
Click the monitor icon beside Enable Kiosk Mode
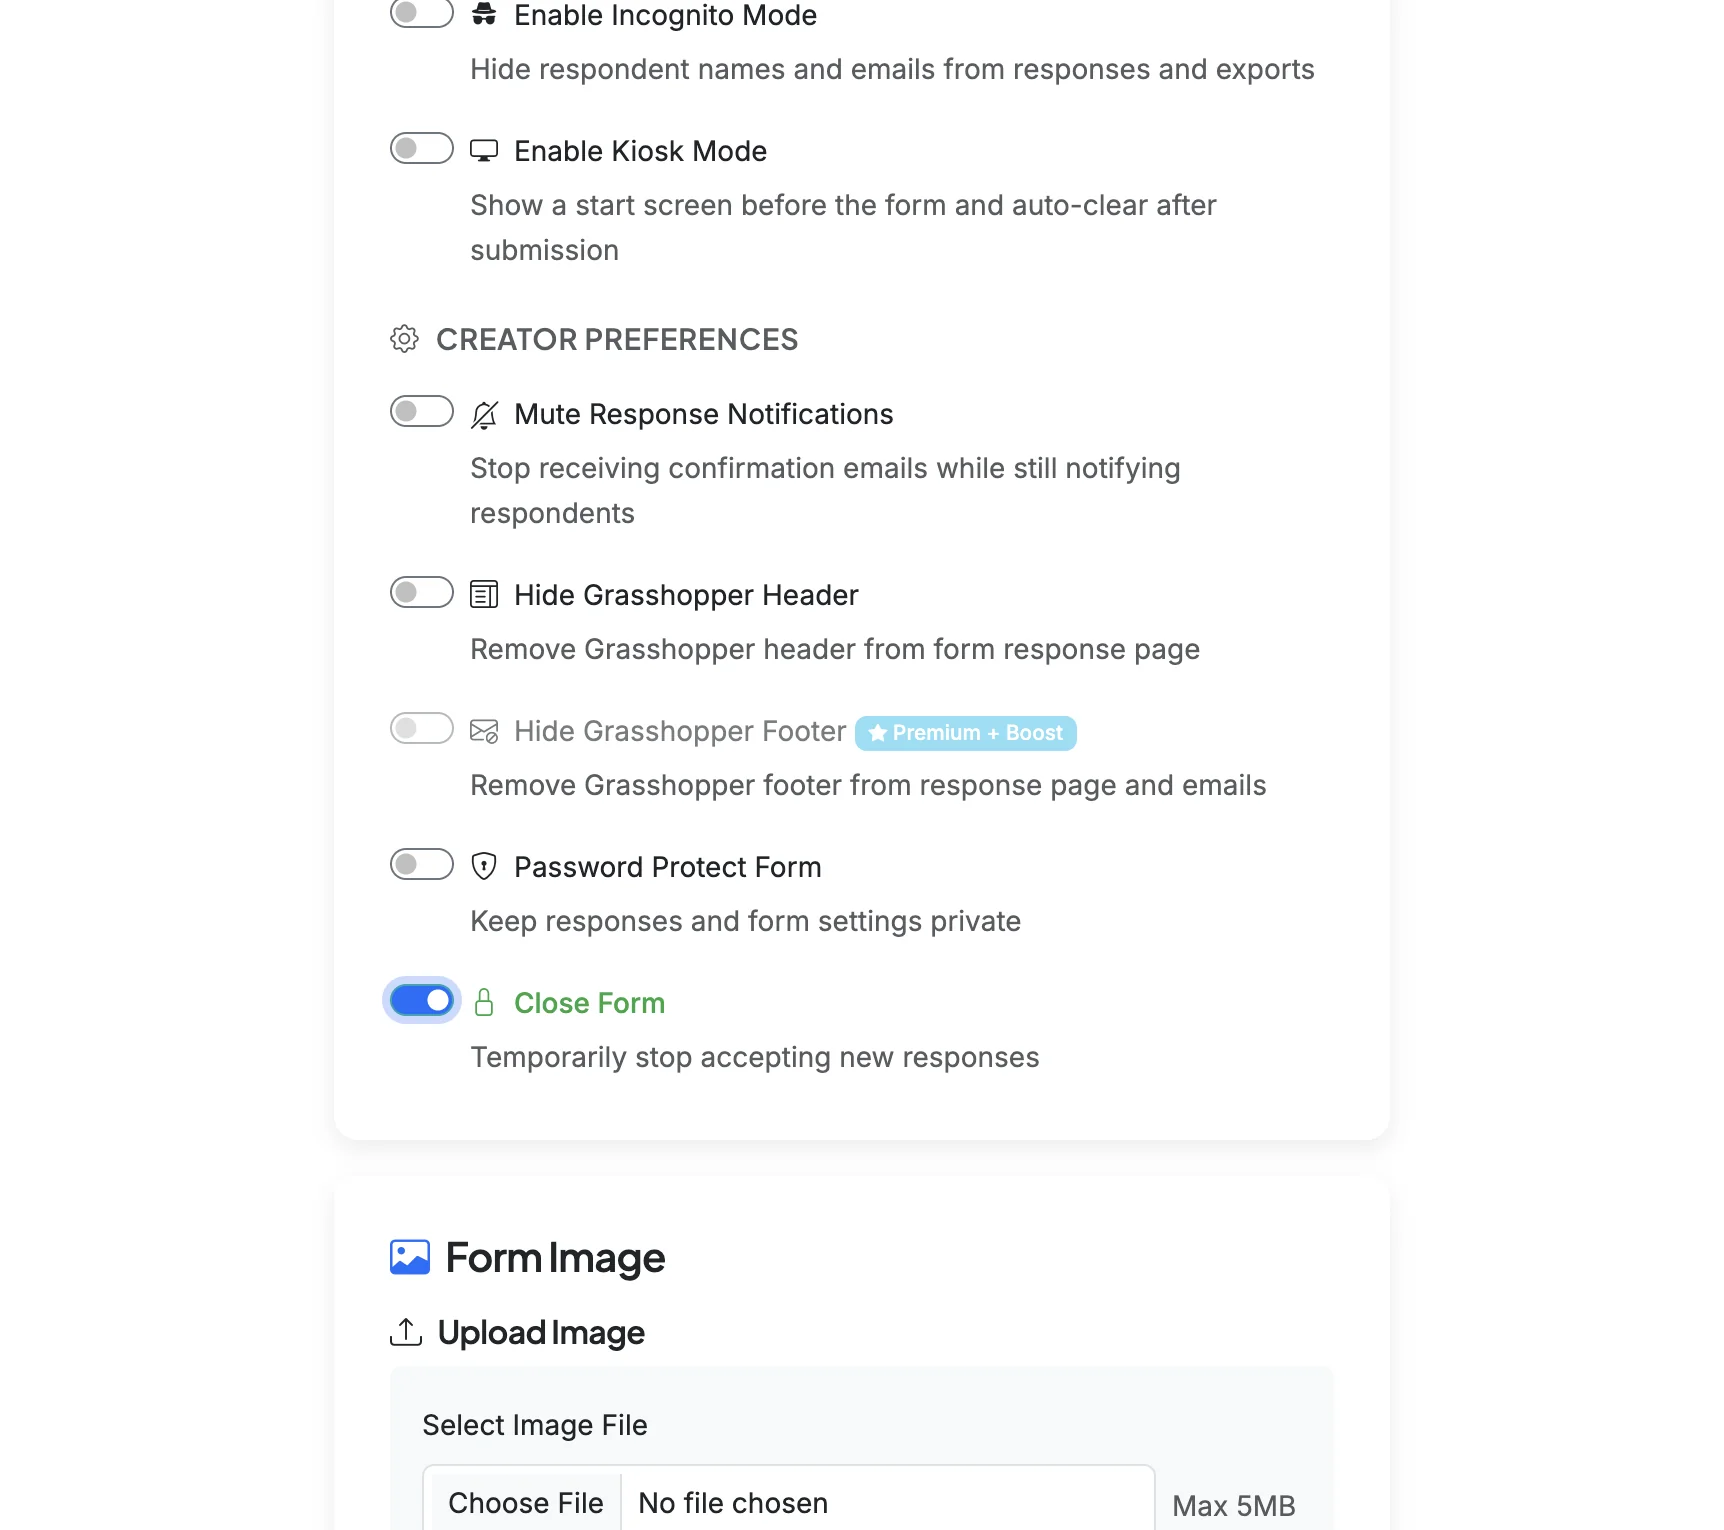484,149
